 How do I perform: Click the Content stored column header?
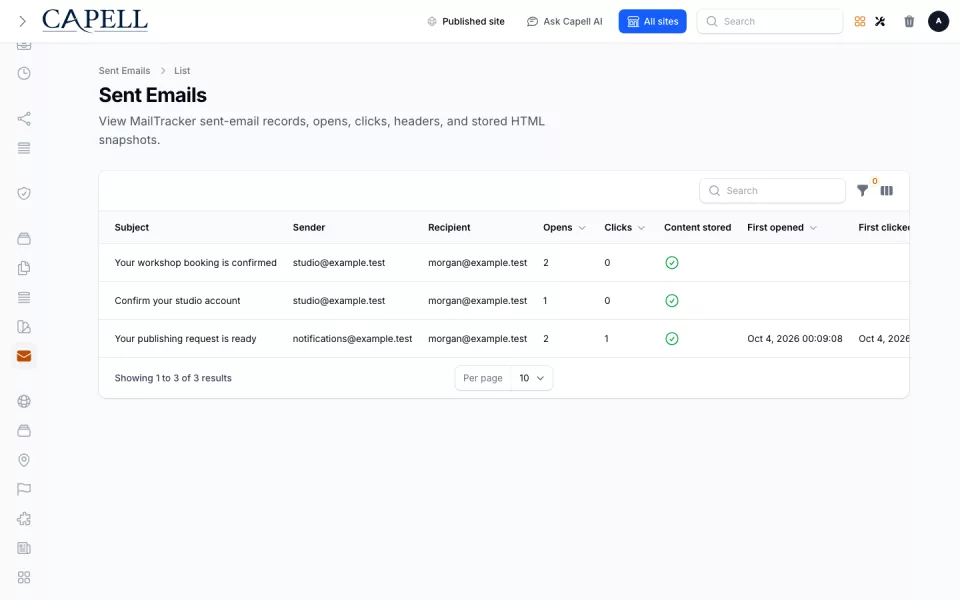[x=697, y=228]
